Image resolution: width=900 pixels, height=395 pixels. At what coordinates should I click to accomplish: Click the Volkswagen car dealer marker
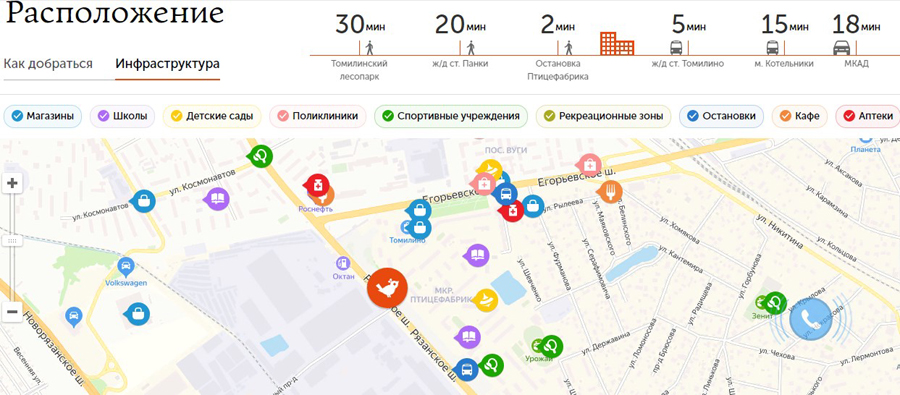click(x=125, y=266)
